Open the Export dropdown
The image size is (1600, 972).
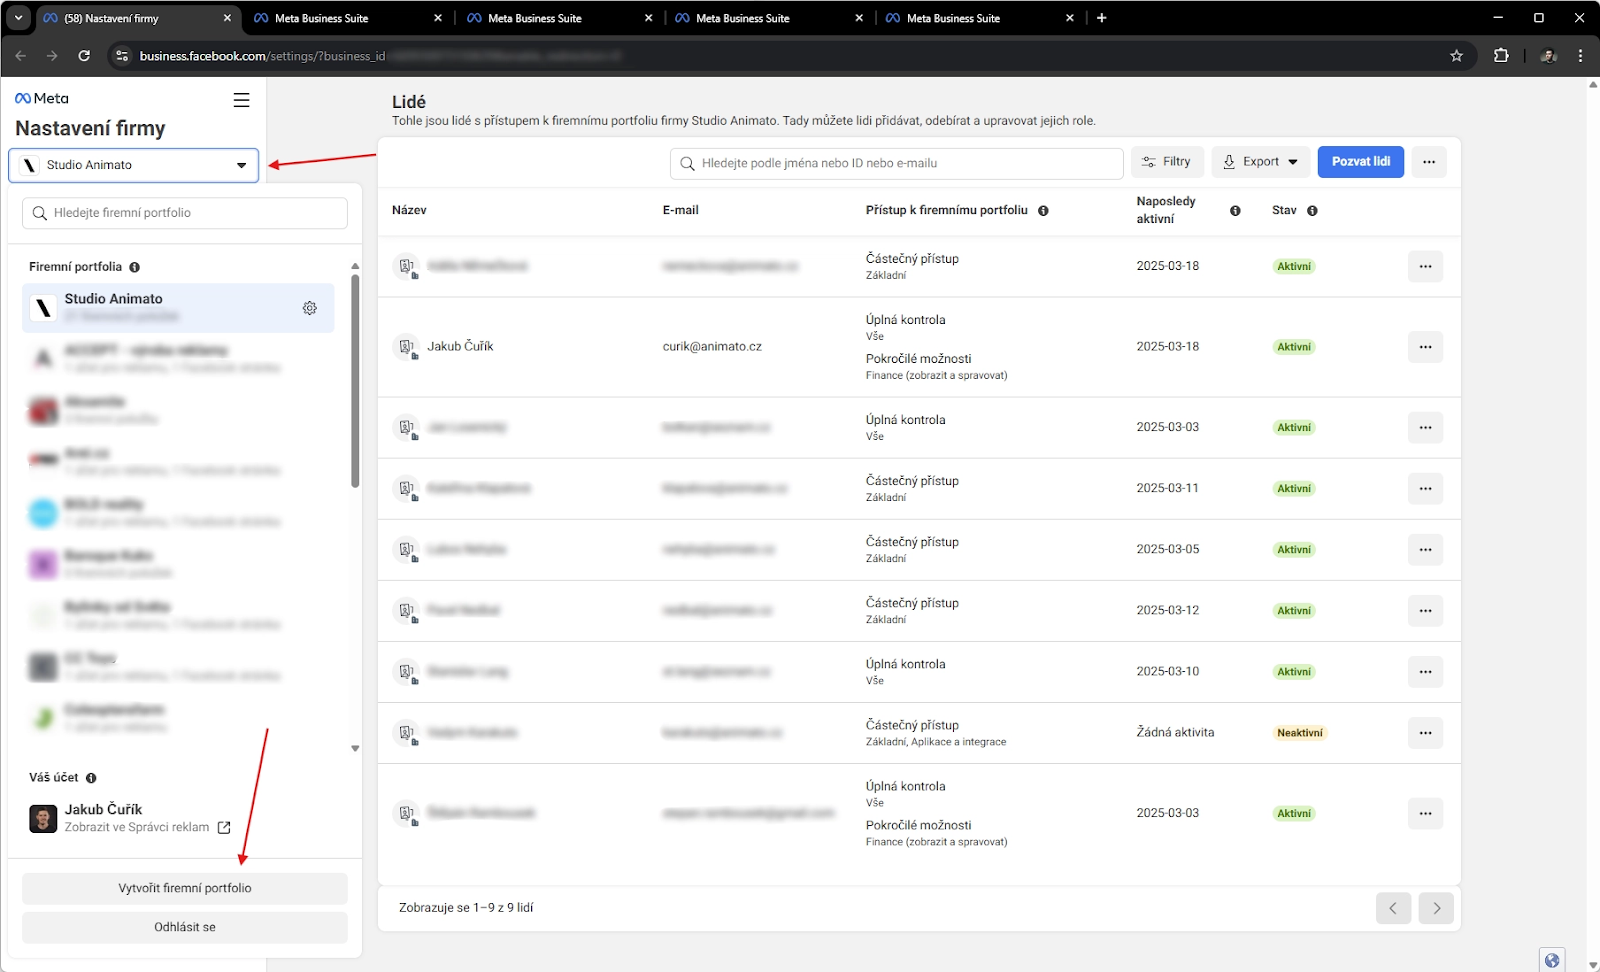pyautogui.click(x=1261, y=162)
